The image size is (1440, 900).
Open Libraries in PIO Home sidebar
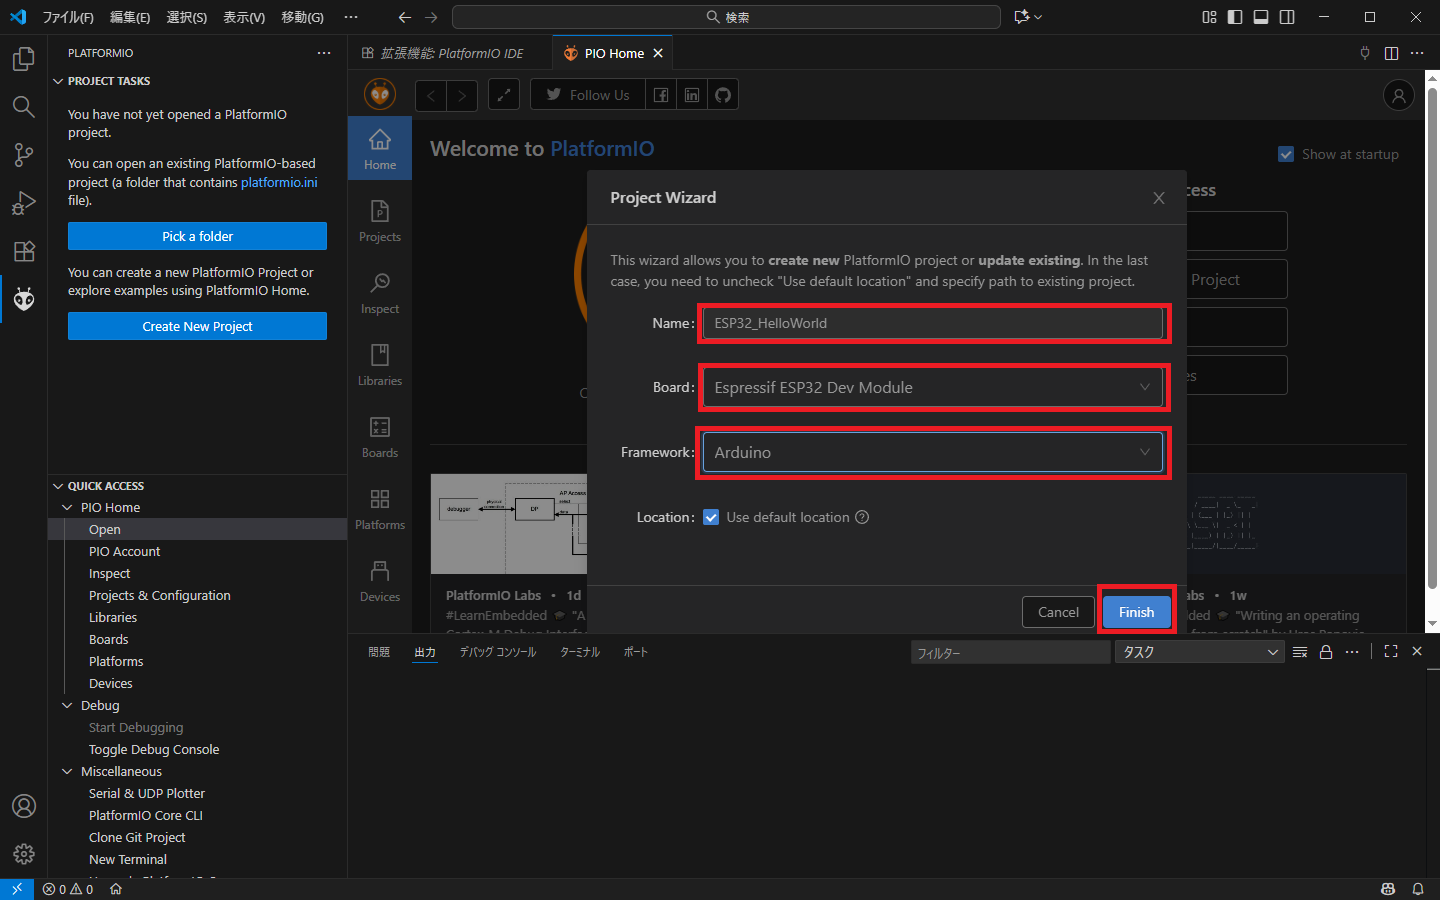click(x=380, y=365)
